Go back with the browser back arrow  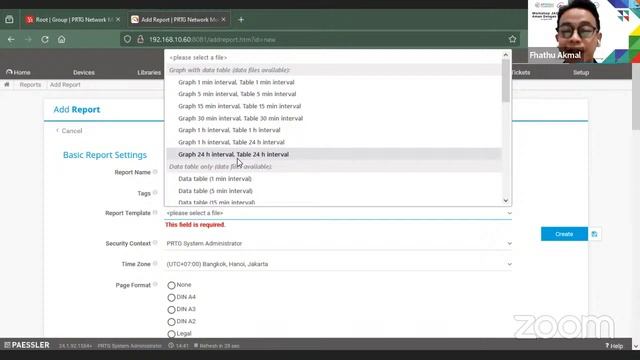click(x=11, y=40)
